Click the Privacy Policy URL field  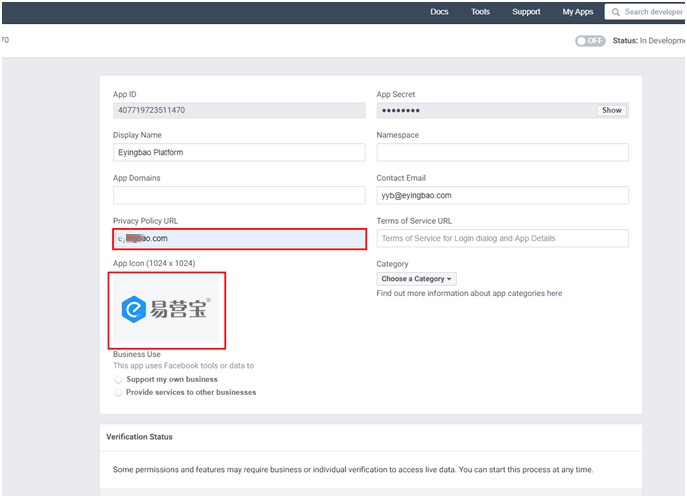tap(239, 238)
